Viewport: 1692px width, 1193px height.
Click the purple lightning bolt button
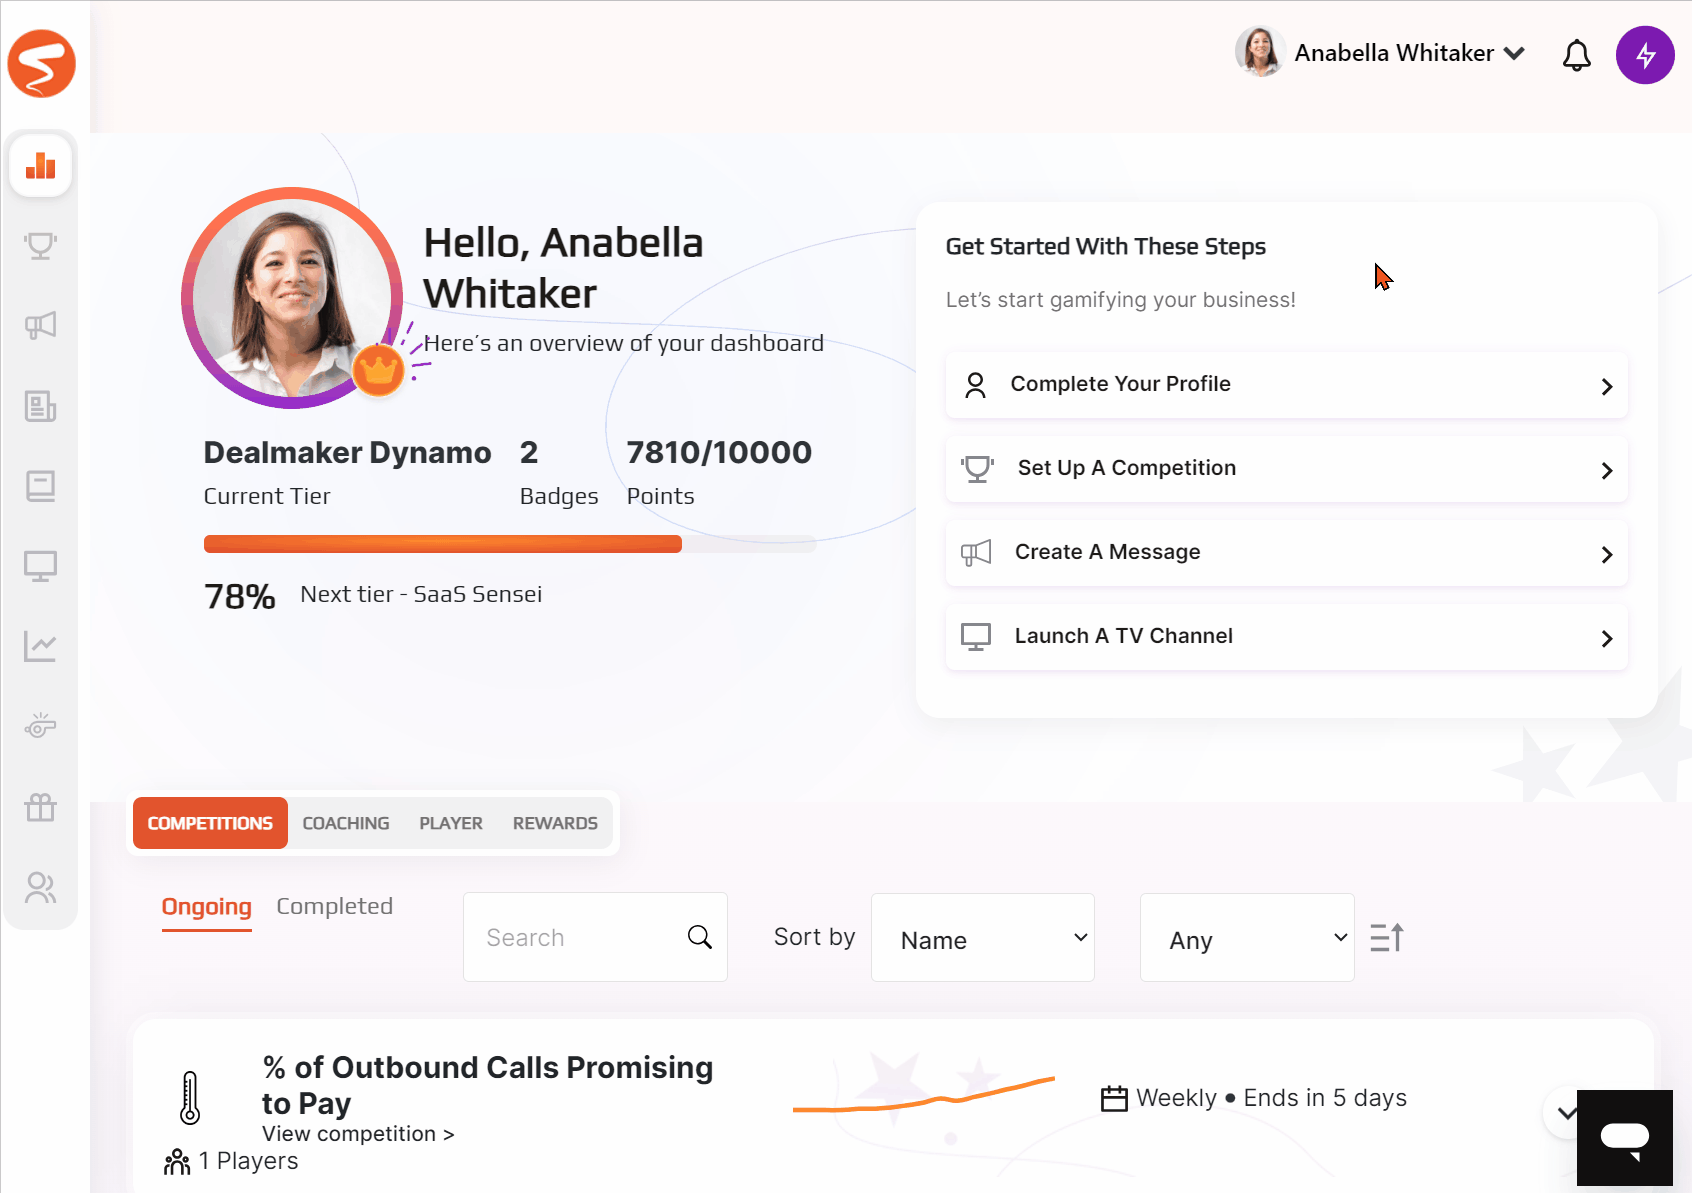1645,55
